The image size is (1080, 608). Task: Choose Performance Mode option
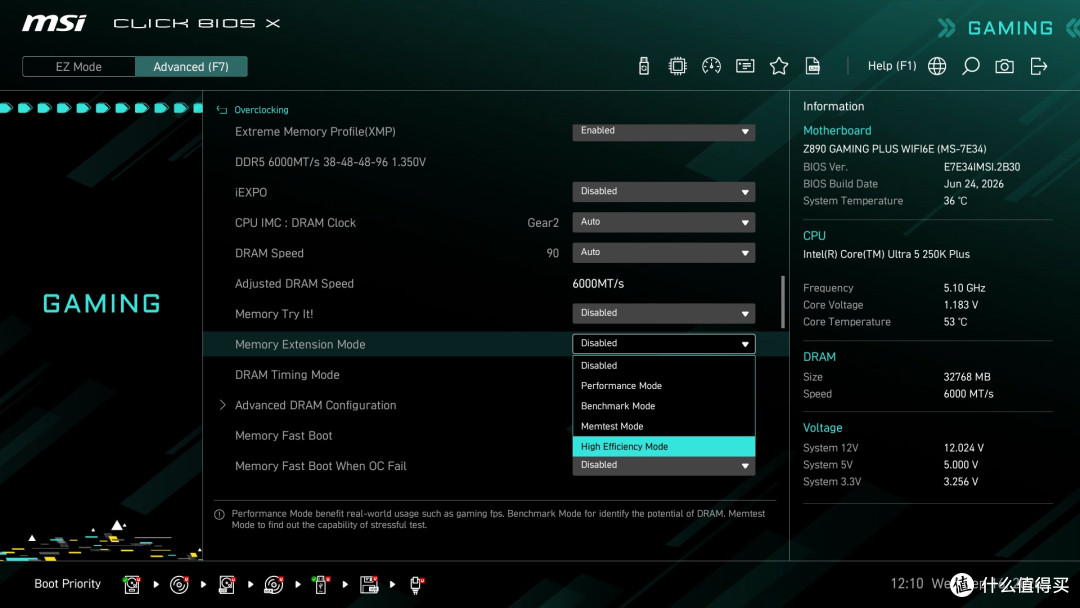(663, 386)
